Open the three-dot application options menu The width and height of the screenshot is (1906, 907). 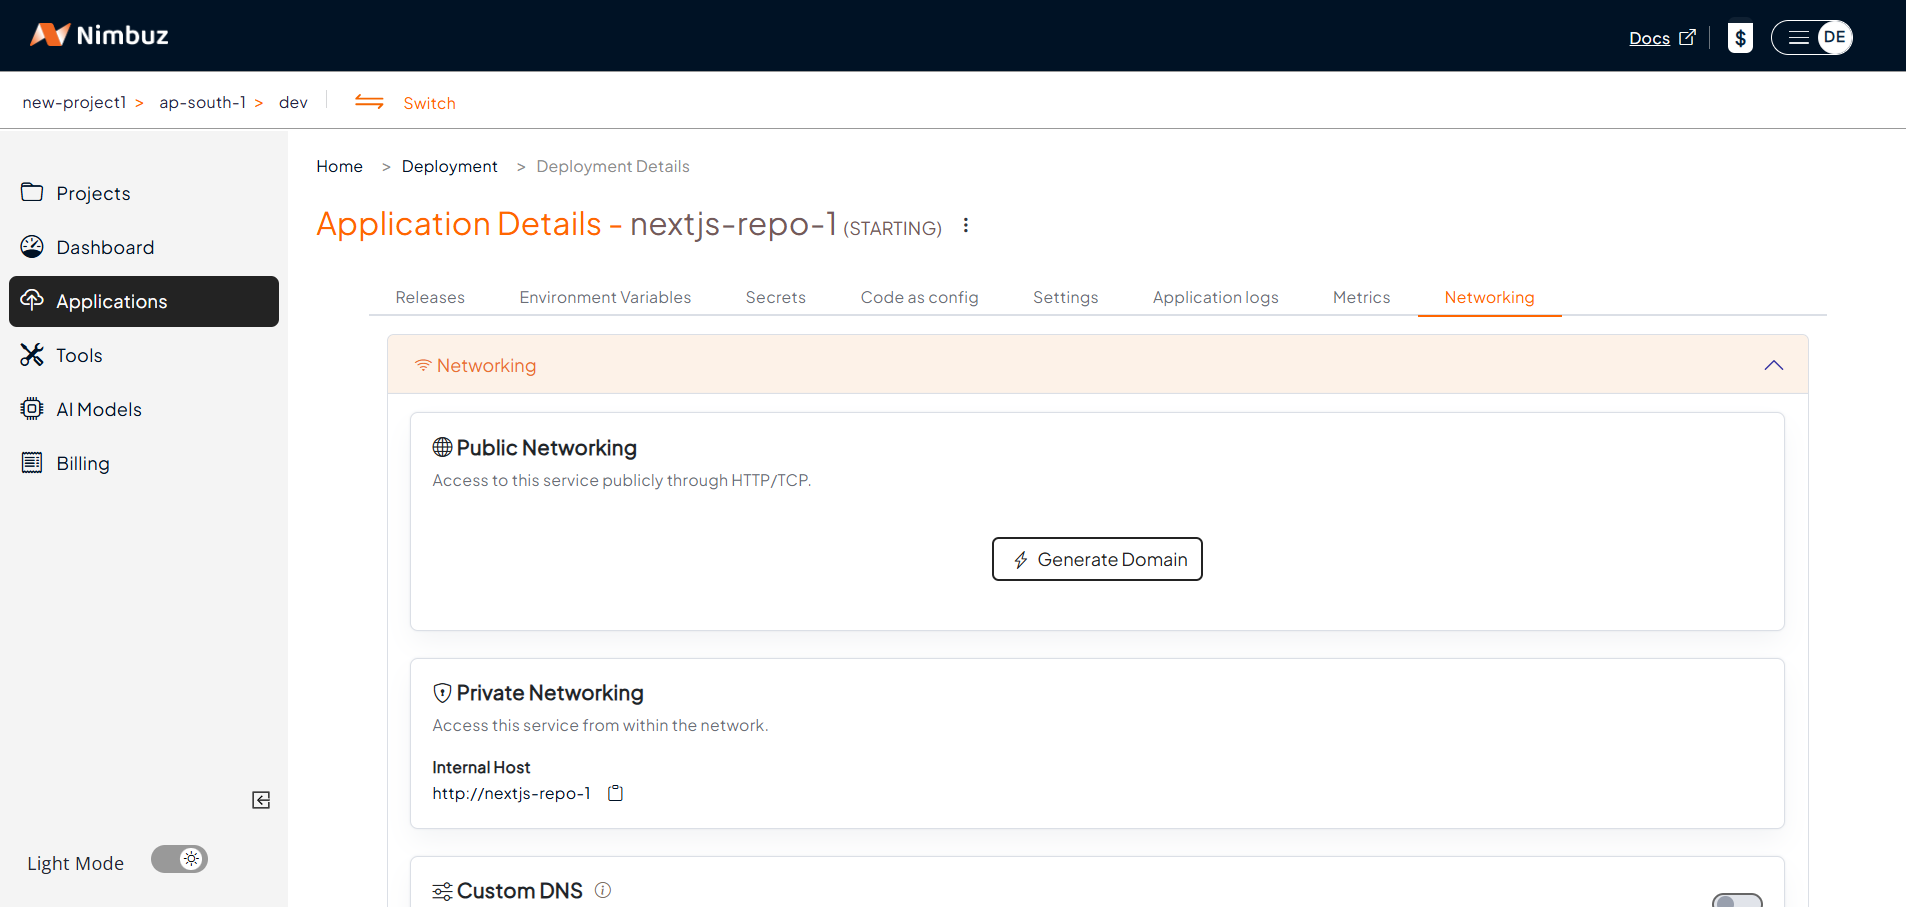(x=966, y=225)
